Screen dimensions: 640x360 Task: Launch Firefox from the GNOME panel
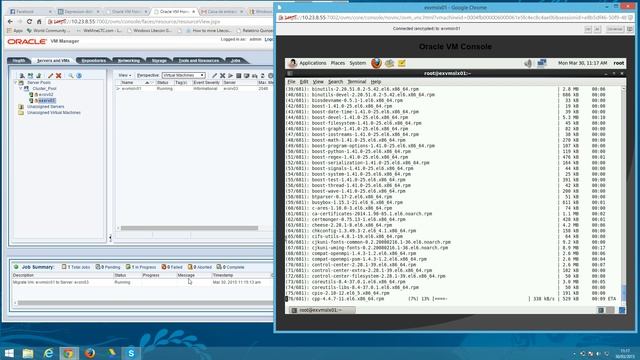pyautogui.click(x=376, y=63)
